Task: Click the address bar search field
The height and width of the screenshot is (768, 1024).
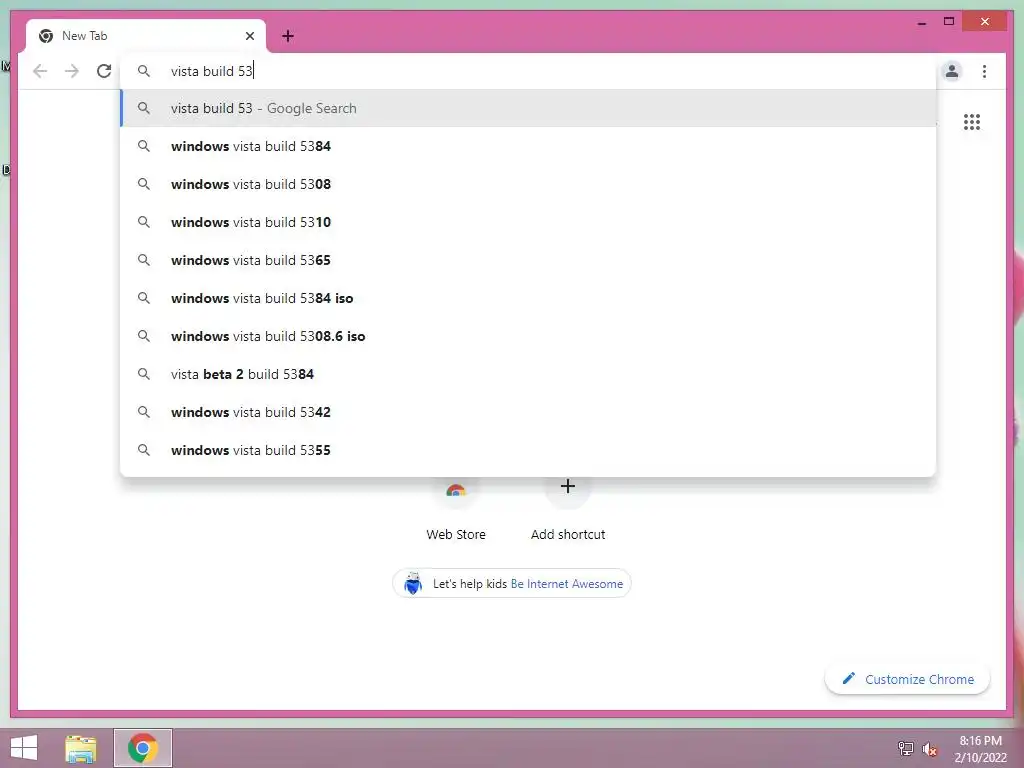Action: click(528, 71)
